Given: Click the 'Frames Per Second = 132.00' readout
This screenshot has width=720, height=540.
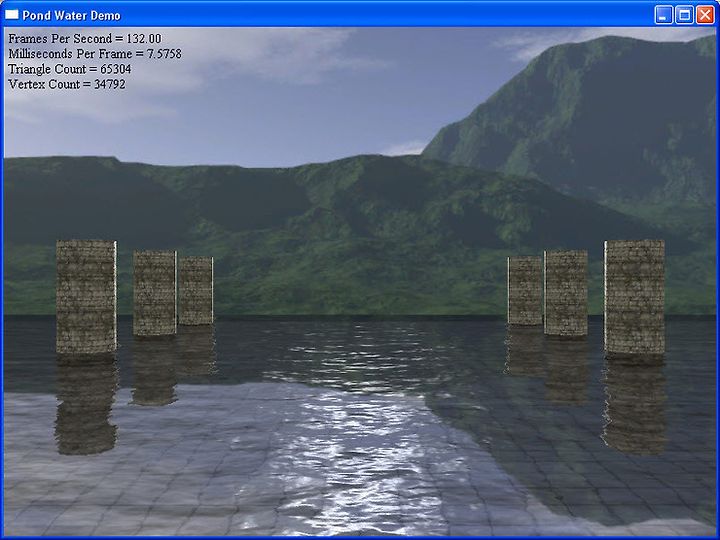Looking at the screenshot, I should click(85, 39).
